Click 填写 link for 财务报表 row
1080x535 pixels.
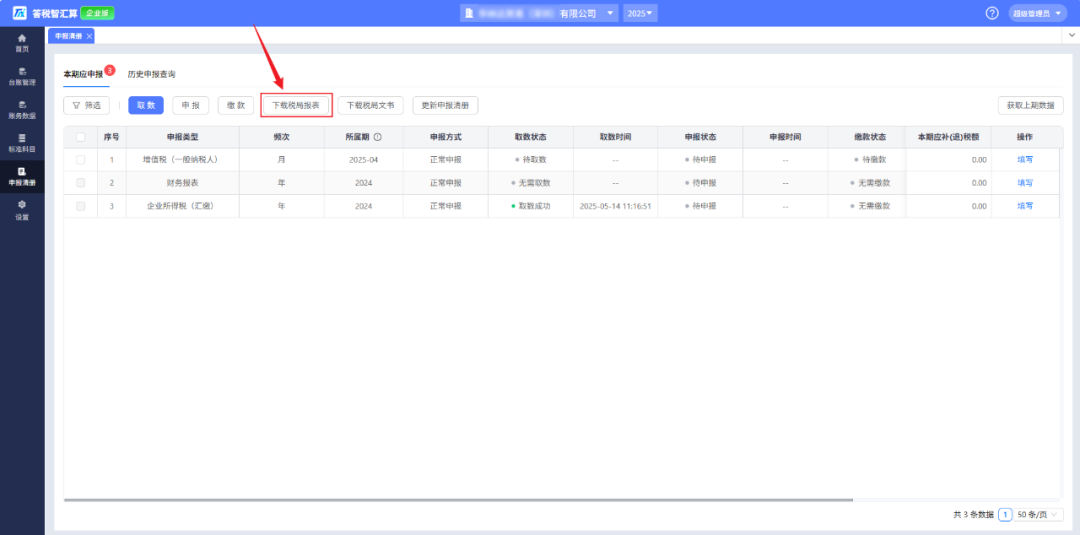tap(1025, 183)
